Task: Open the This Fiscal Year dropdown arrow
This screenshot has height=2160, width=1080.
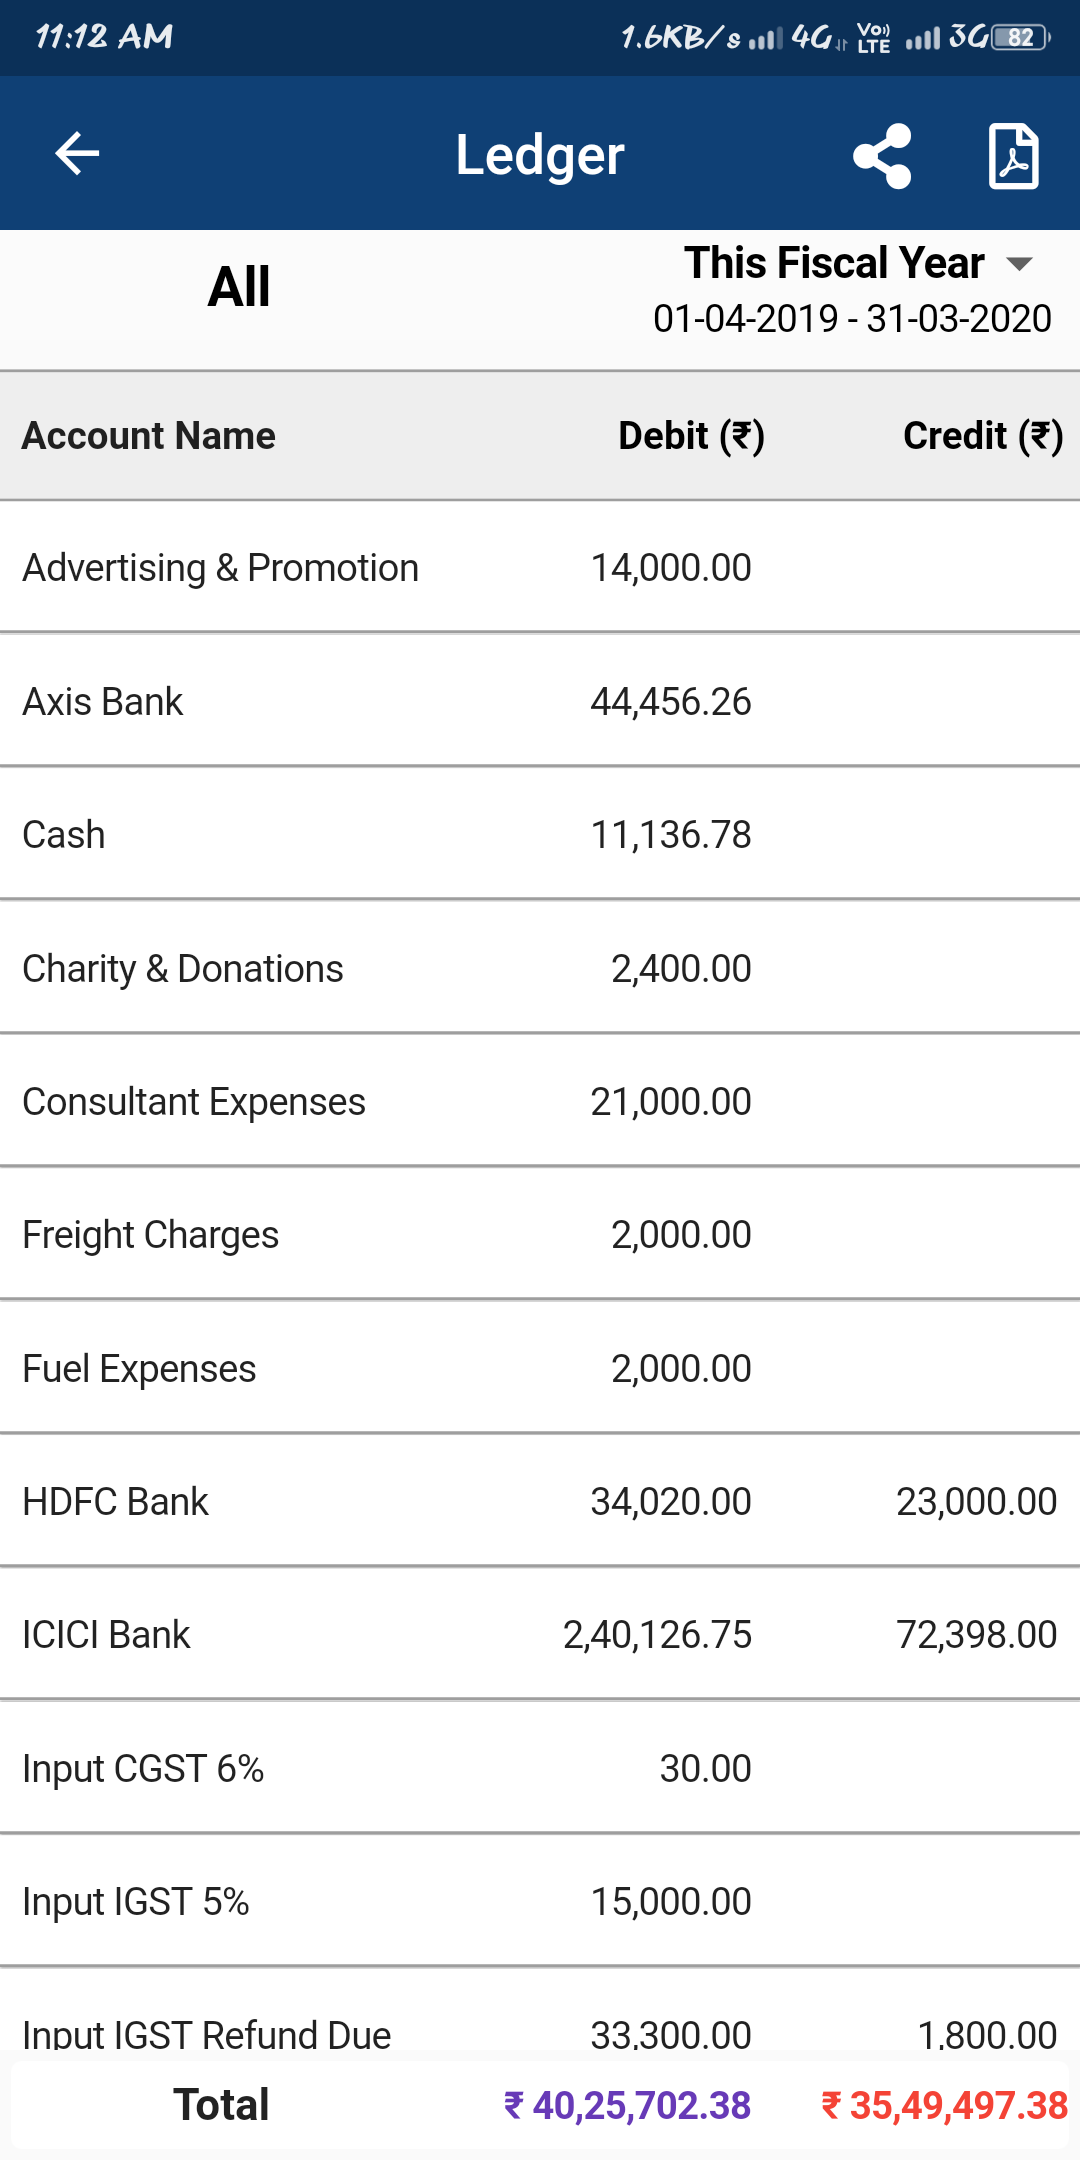Action: click(1019, 264)
